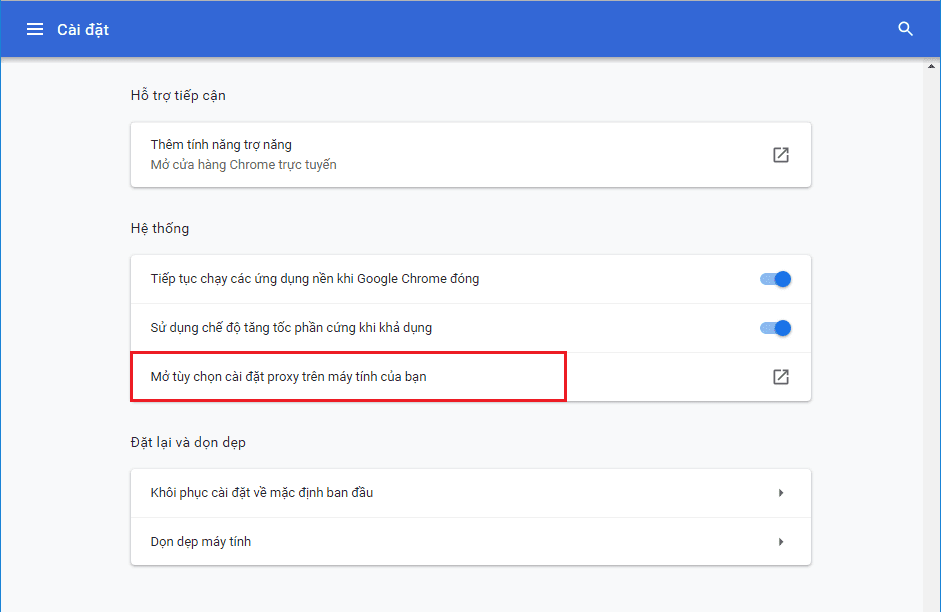Click the Cài đặt page title
Image resolution: width=941 pixels, height=612 pixels.
click(x=83, y=30)
